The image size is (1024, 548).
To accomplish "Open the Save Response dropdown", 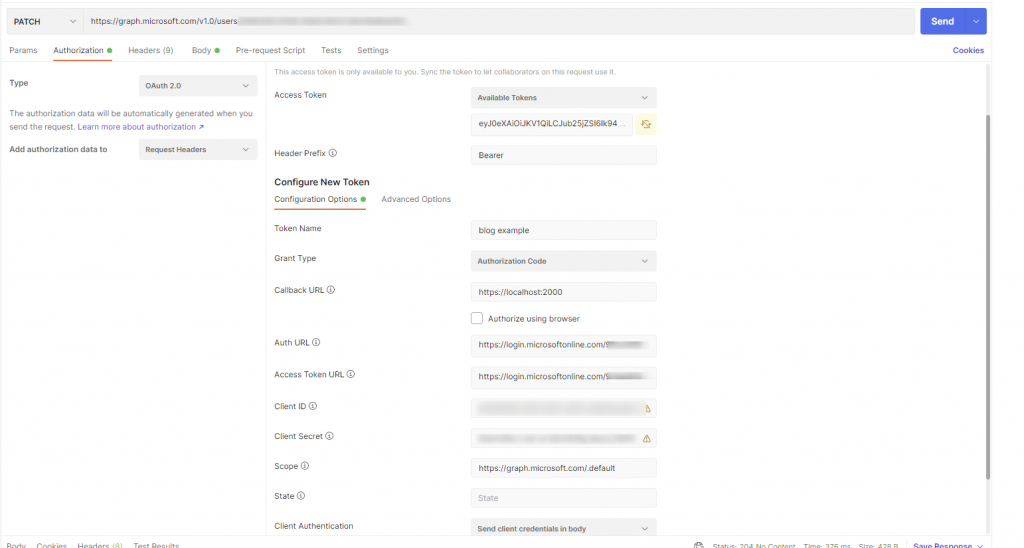I will [x=948, y=545].
